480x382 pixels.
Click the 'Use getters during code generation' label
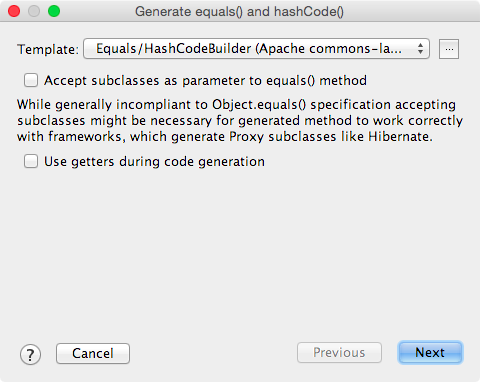154,162
